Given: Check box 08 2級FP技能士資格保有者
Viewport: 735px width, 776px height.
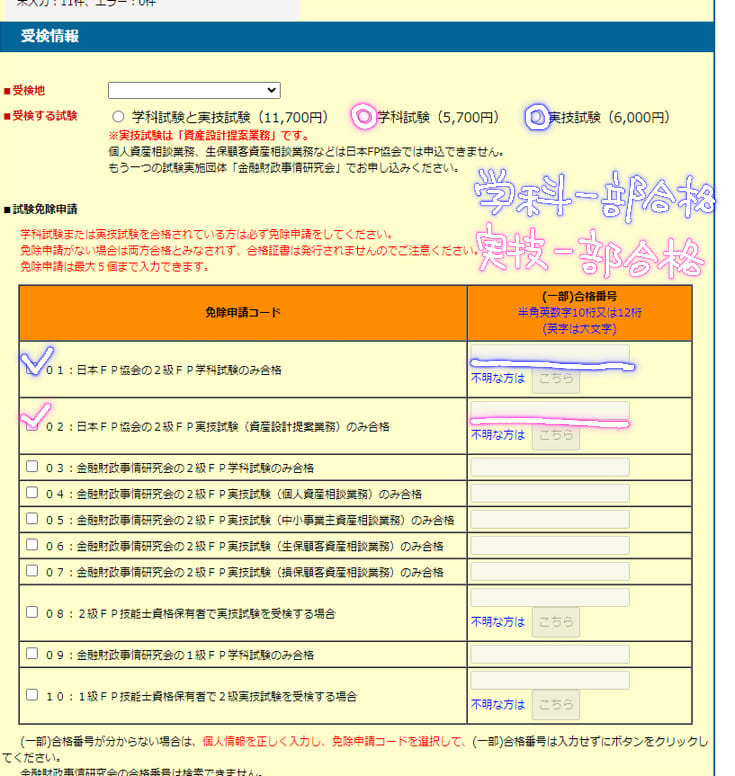Looking at the screenshot, I should 32,611.
